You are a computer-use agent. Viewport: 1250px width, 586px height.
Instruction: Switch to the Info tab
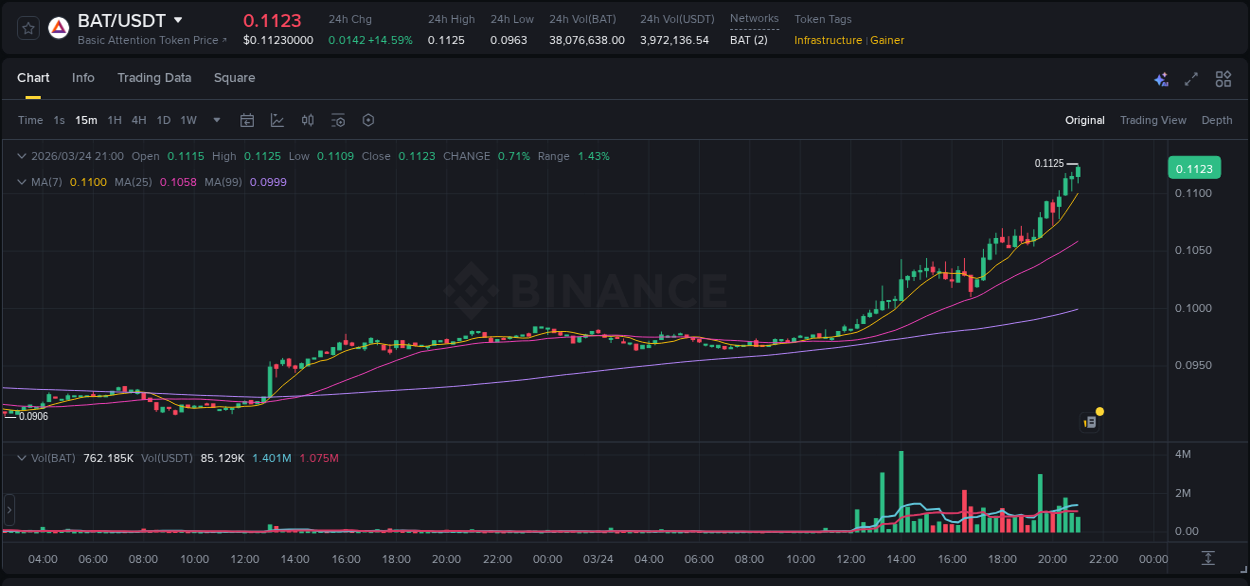(83, 78)
